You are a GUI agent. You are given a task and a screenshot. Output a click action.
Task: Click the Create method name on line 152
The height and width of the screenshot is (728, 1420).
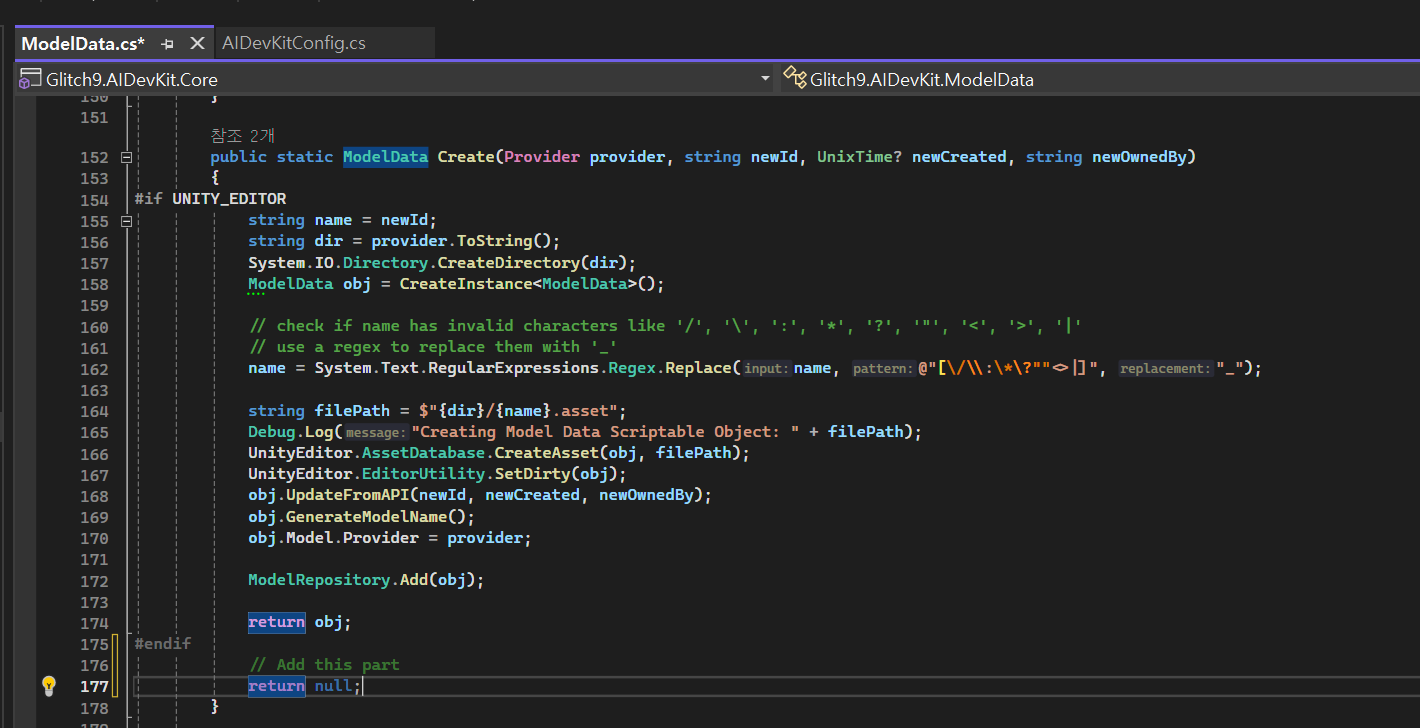tap(466, 157)
